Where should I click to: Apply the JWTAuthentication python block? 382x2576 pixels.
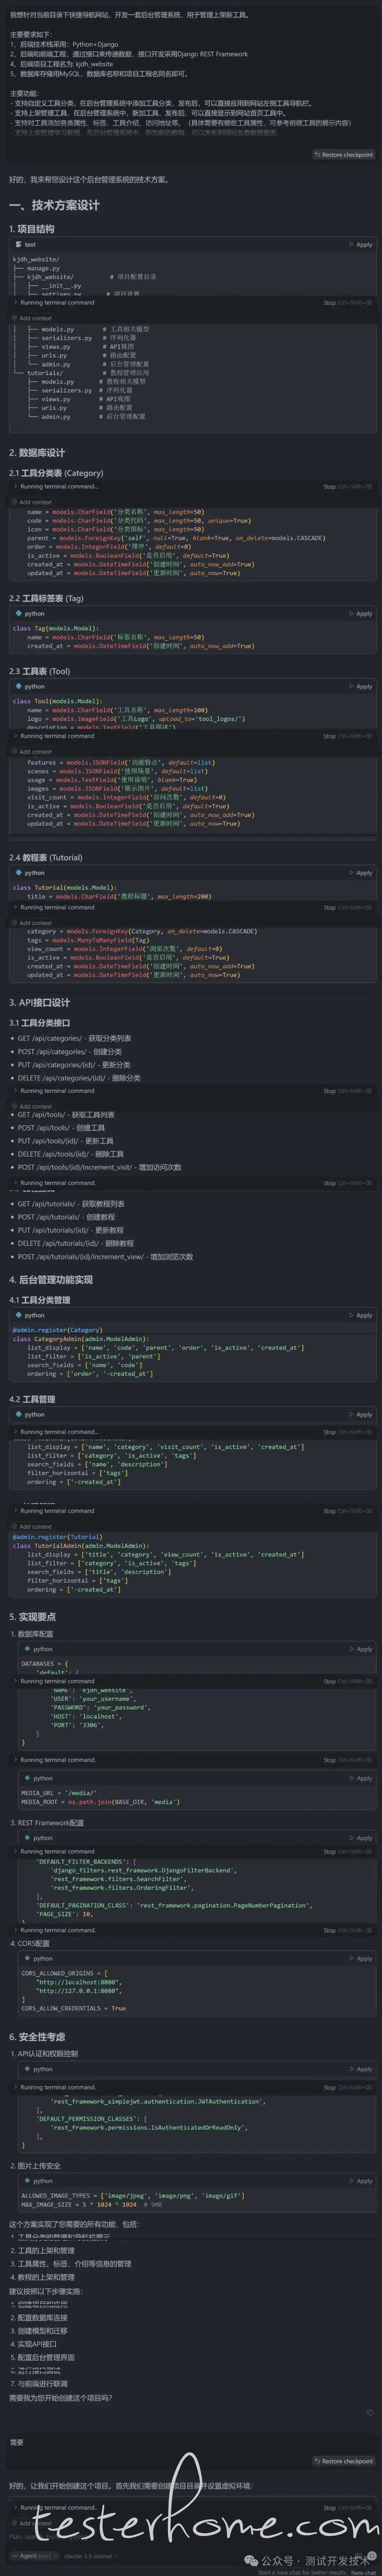[x=361, y=2069]
